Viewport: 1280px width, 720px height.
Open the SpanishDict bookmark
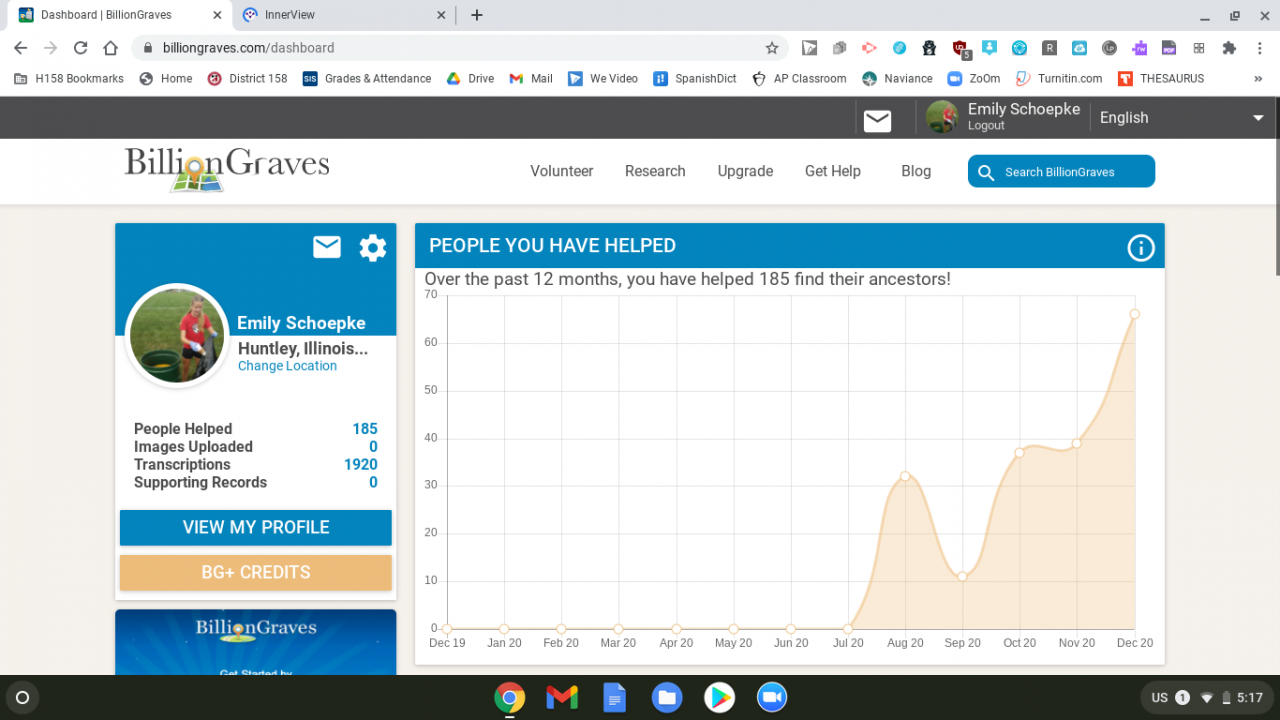pyautogui.click(x=695, y=78)
